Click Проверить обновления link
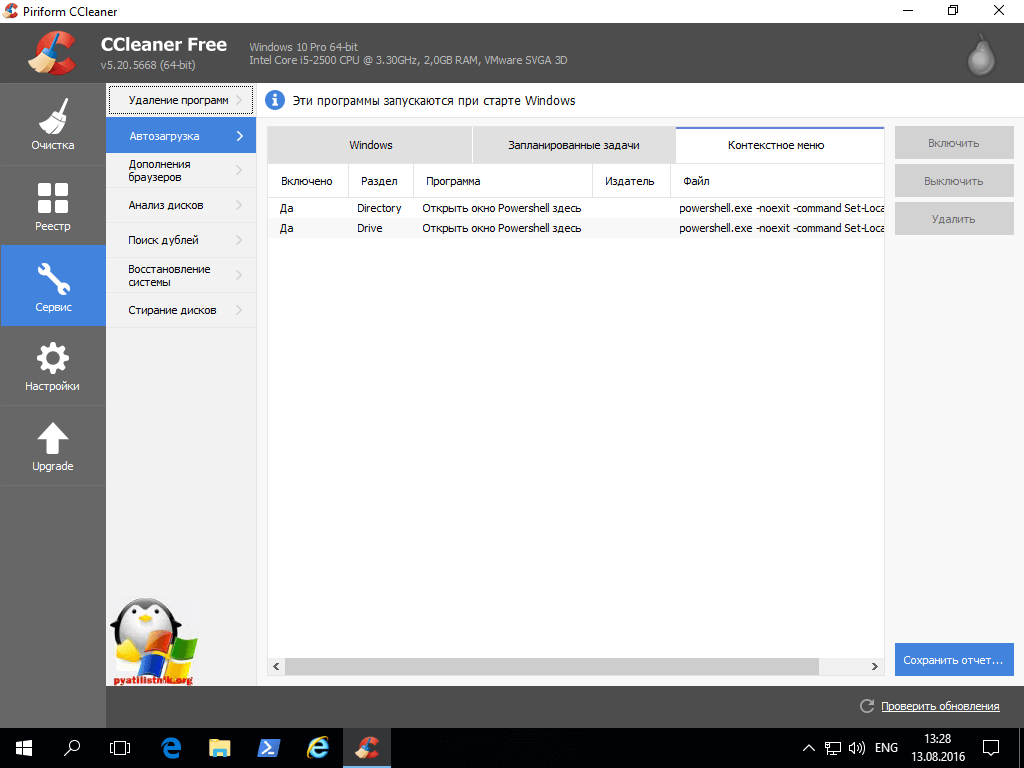The image size is (1024, 768). click(939, 706)
